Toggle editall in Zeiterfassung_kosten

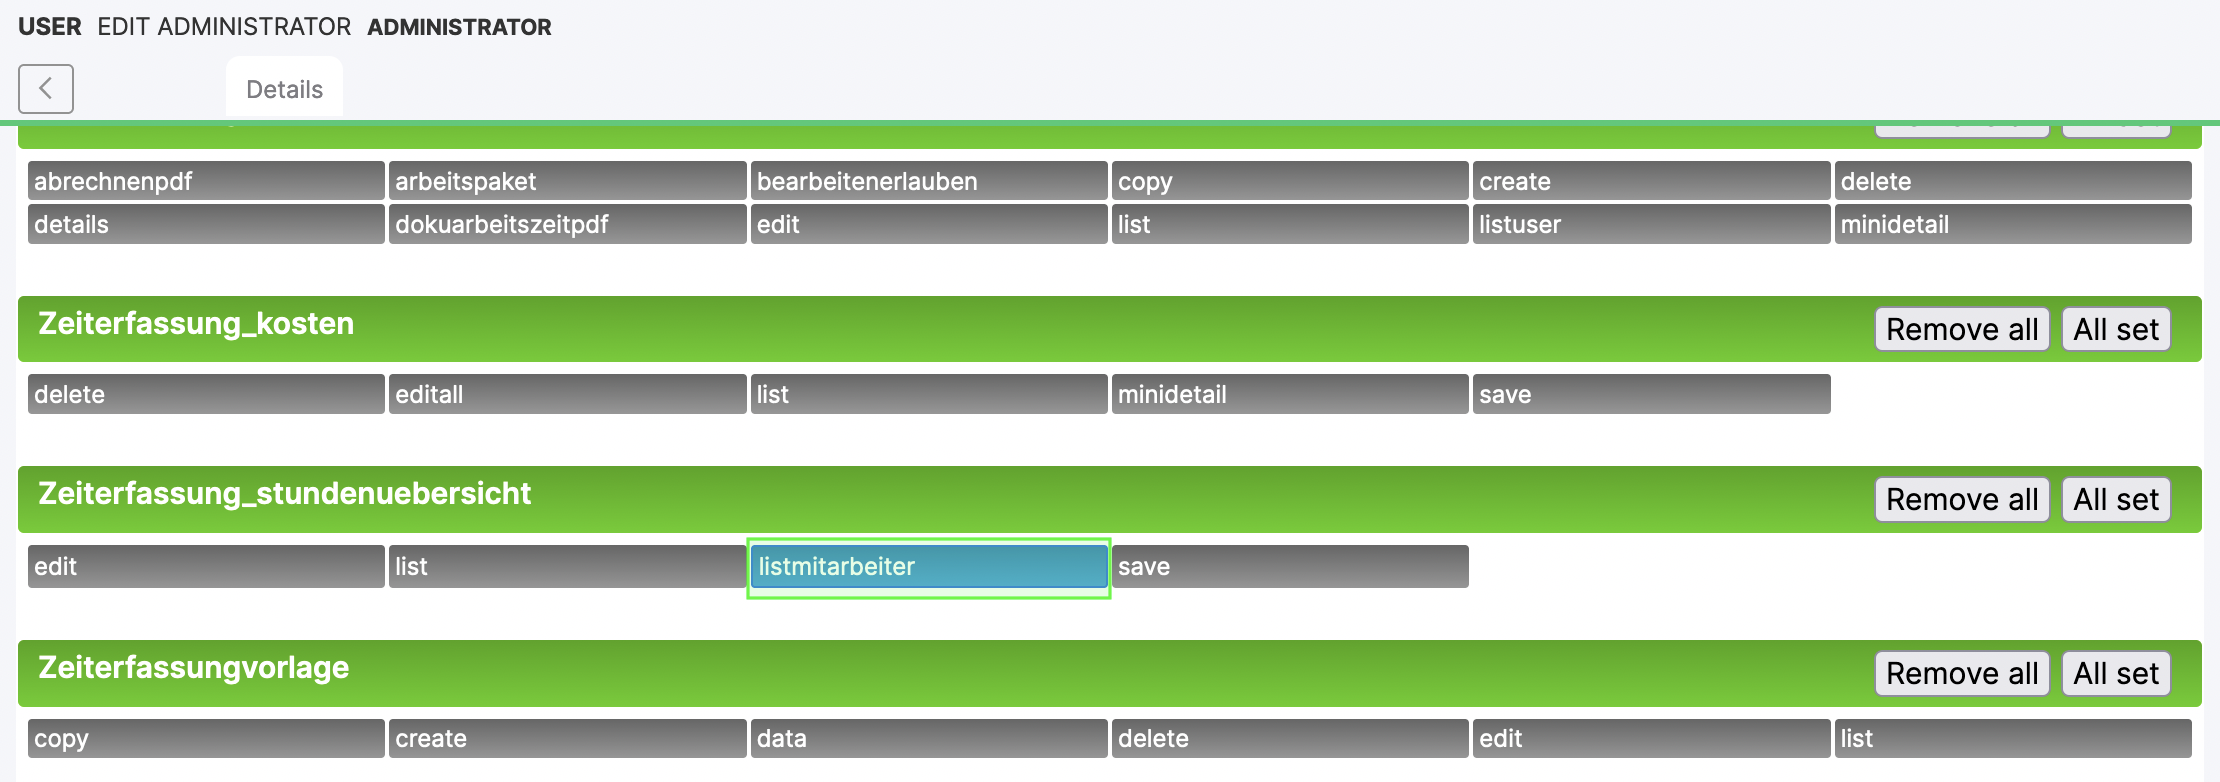(x=566, y=394)
